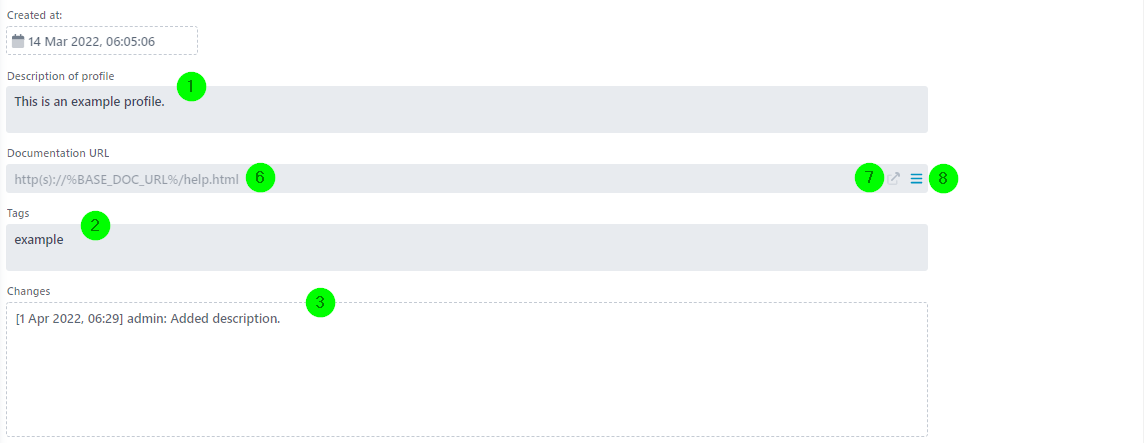
Task: Click the Documentation URL label
Action: point(58,153)
